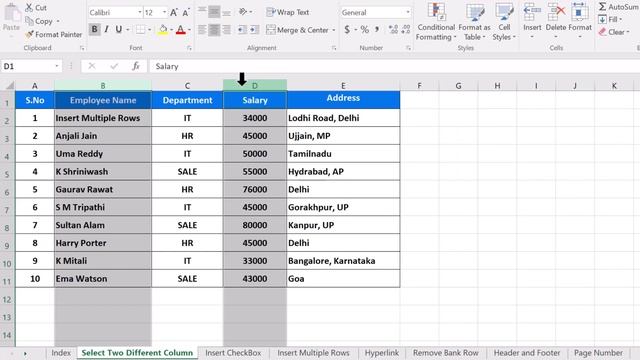Apply Accounting dollar format

click(347, 29)
